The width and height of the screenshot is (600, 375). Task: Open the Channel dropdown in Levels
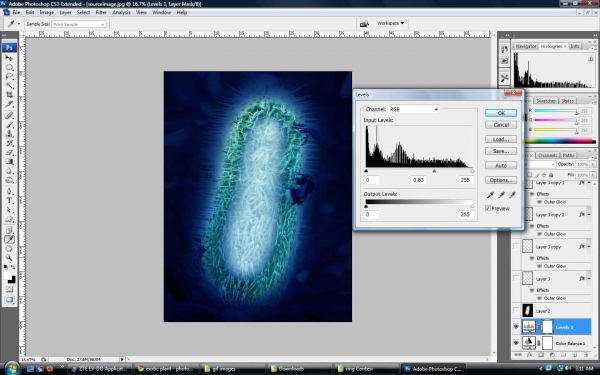(x=414, y=109)
